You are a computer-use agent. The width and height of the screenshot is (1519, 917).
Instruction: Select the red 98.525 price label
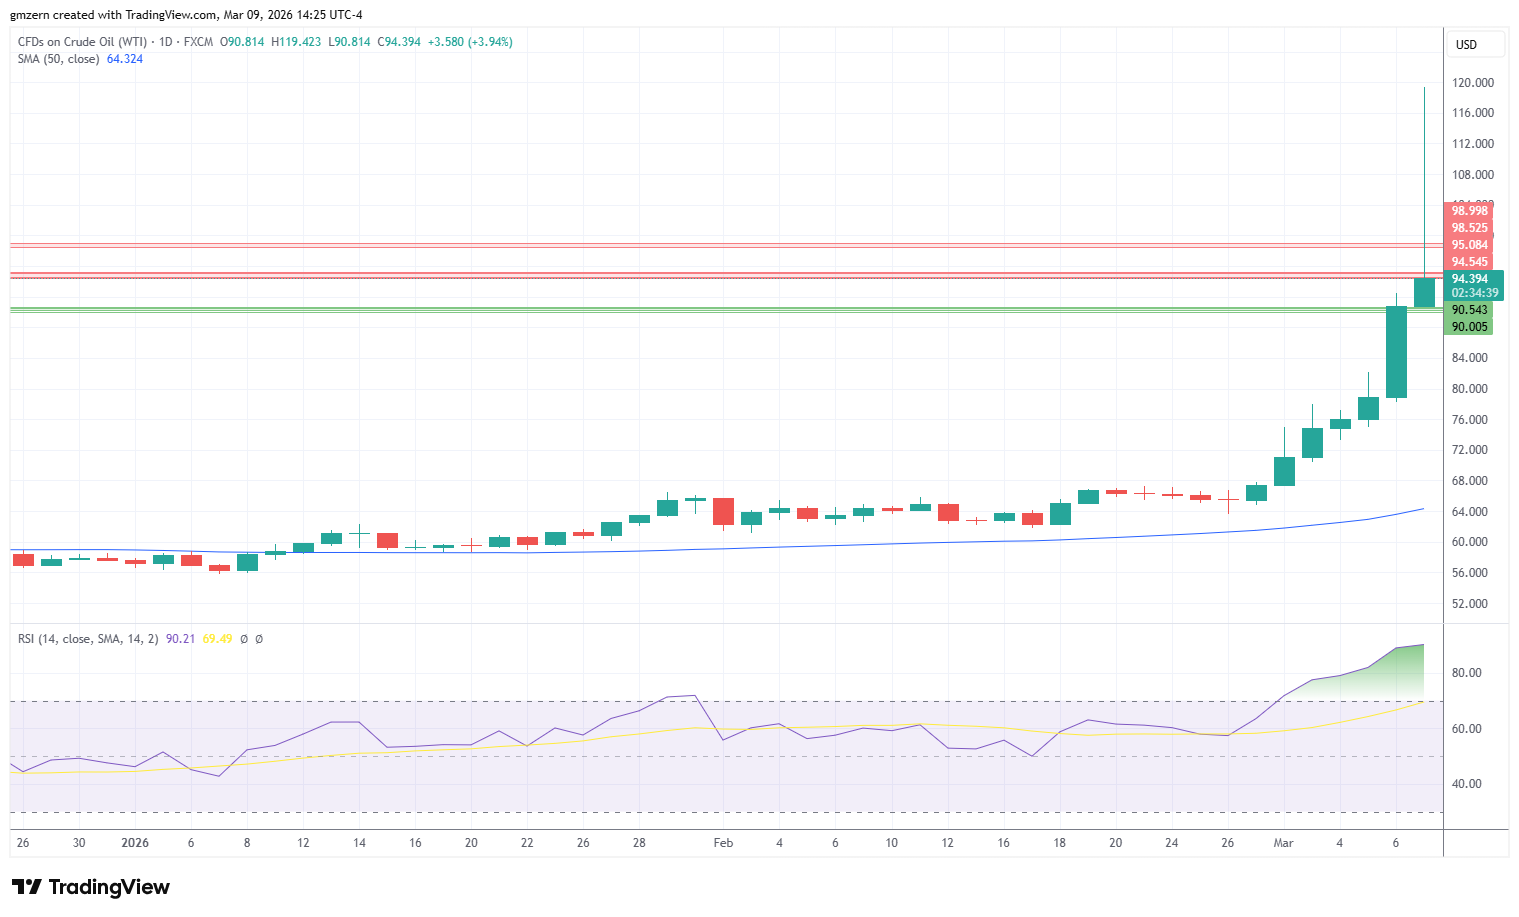click(x=1469, y=228)
